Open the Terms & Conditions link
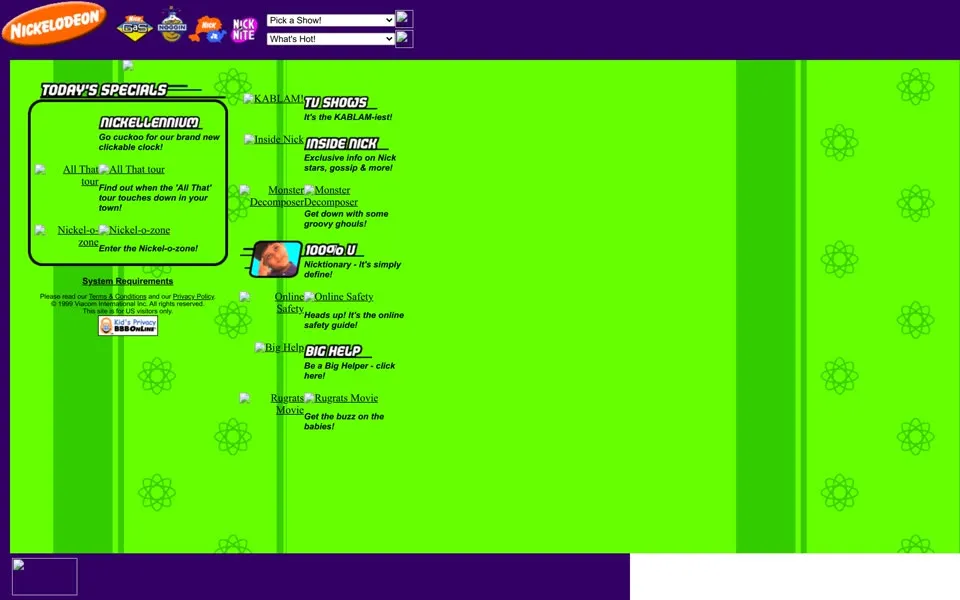Screen dimensions: 960x600 click(118, 296)
